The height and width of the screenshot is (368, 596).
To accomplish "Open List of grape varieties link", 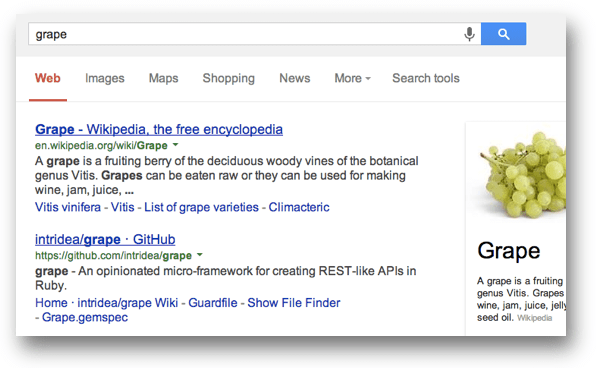I will [x=201, y=207].
